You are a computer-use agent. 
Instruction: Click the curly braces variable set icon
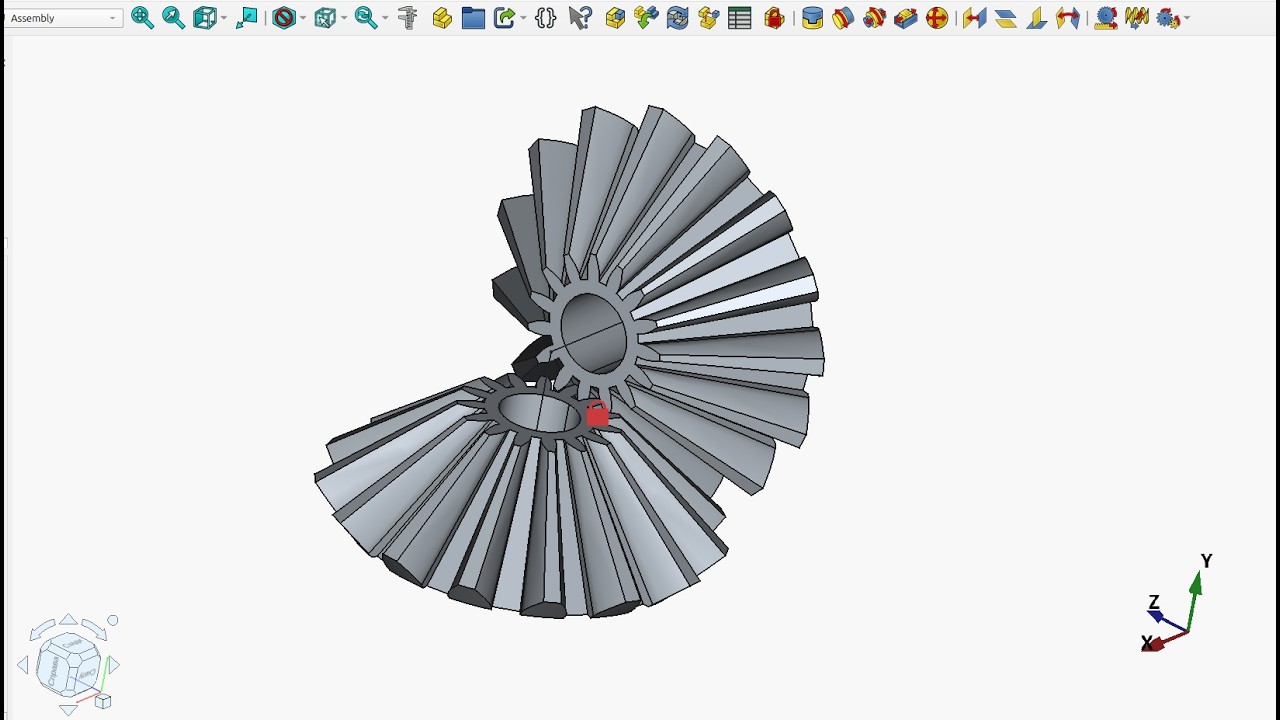click(x=545, y=18)
